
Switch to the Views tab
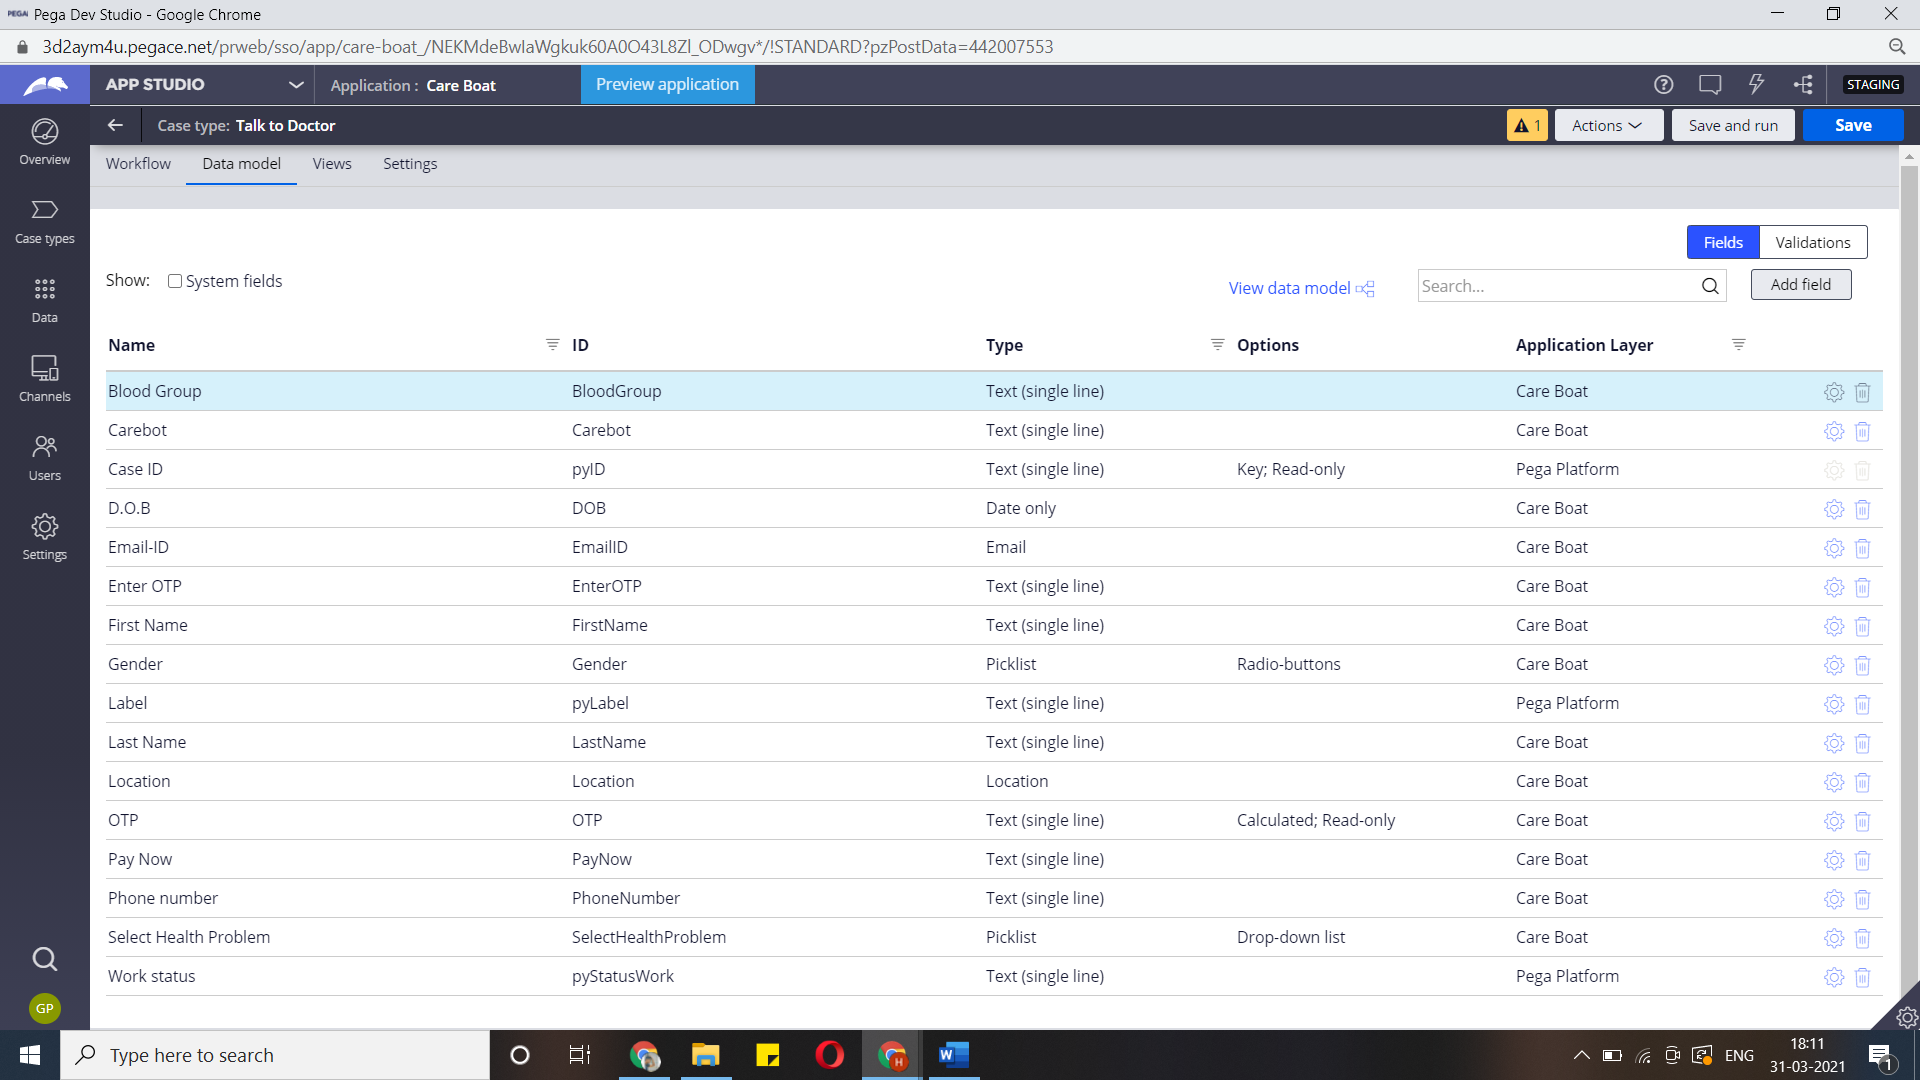coord(331,164)
